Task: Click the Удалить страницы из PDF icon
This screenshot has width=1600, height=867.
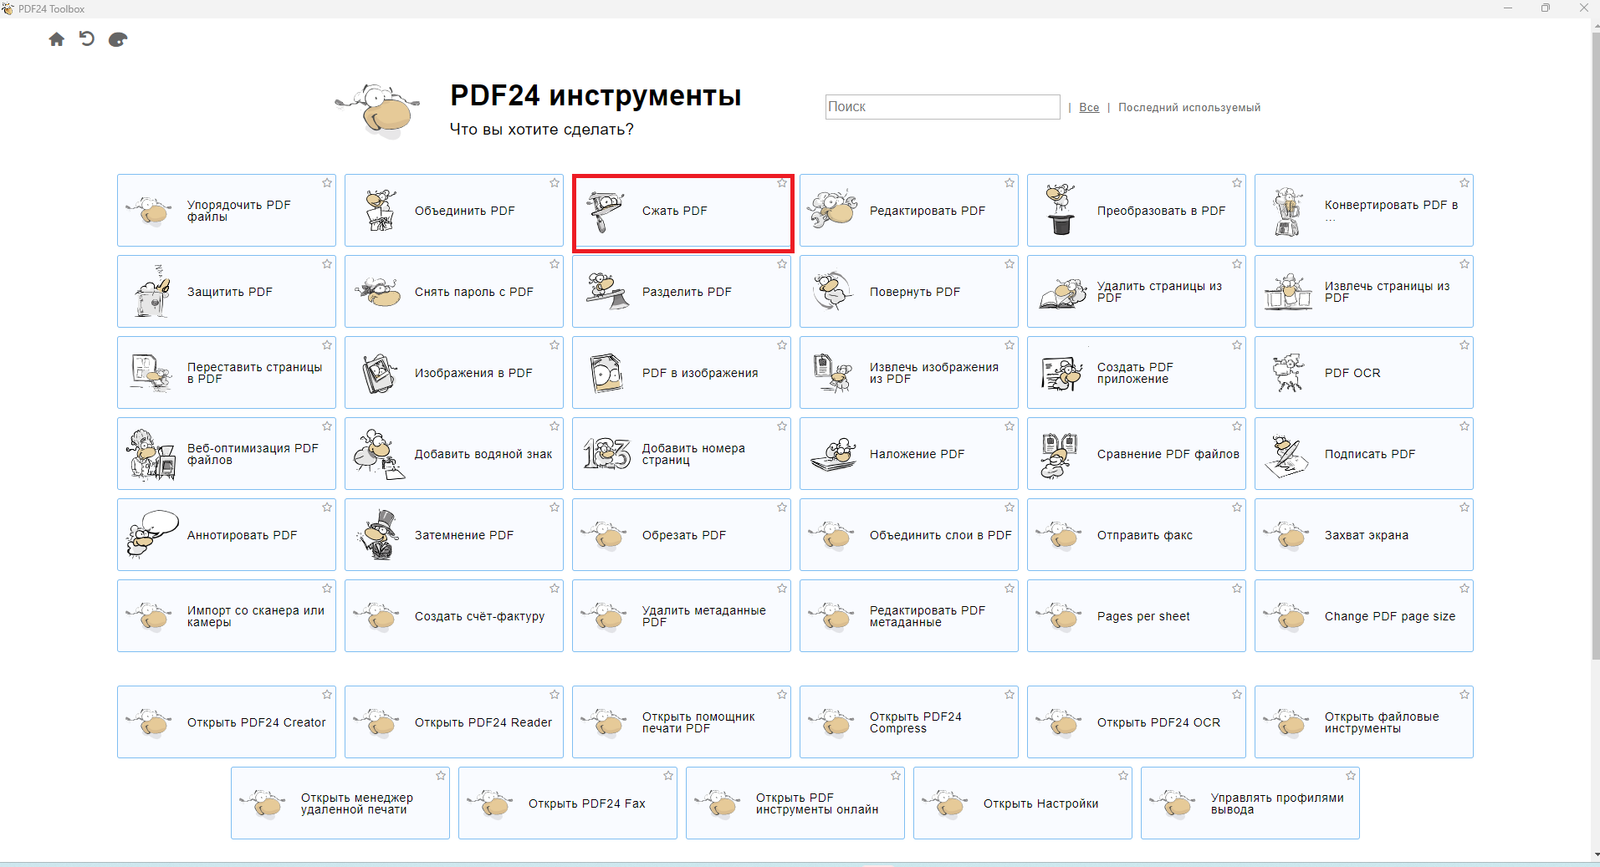Action: [x=1062, y=293]
